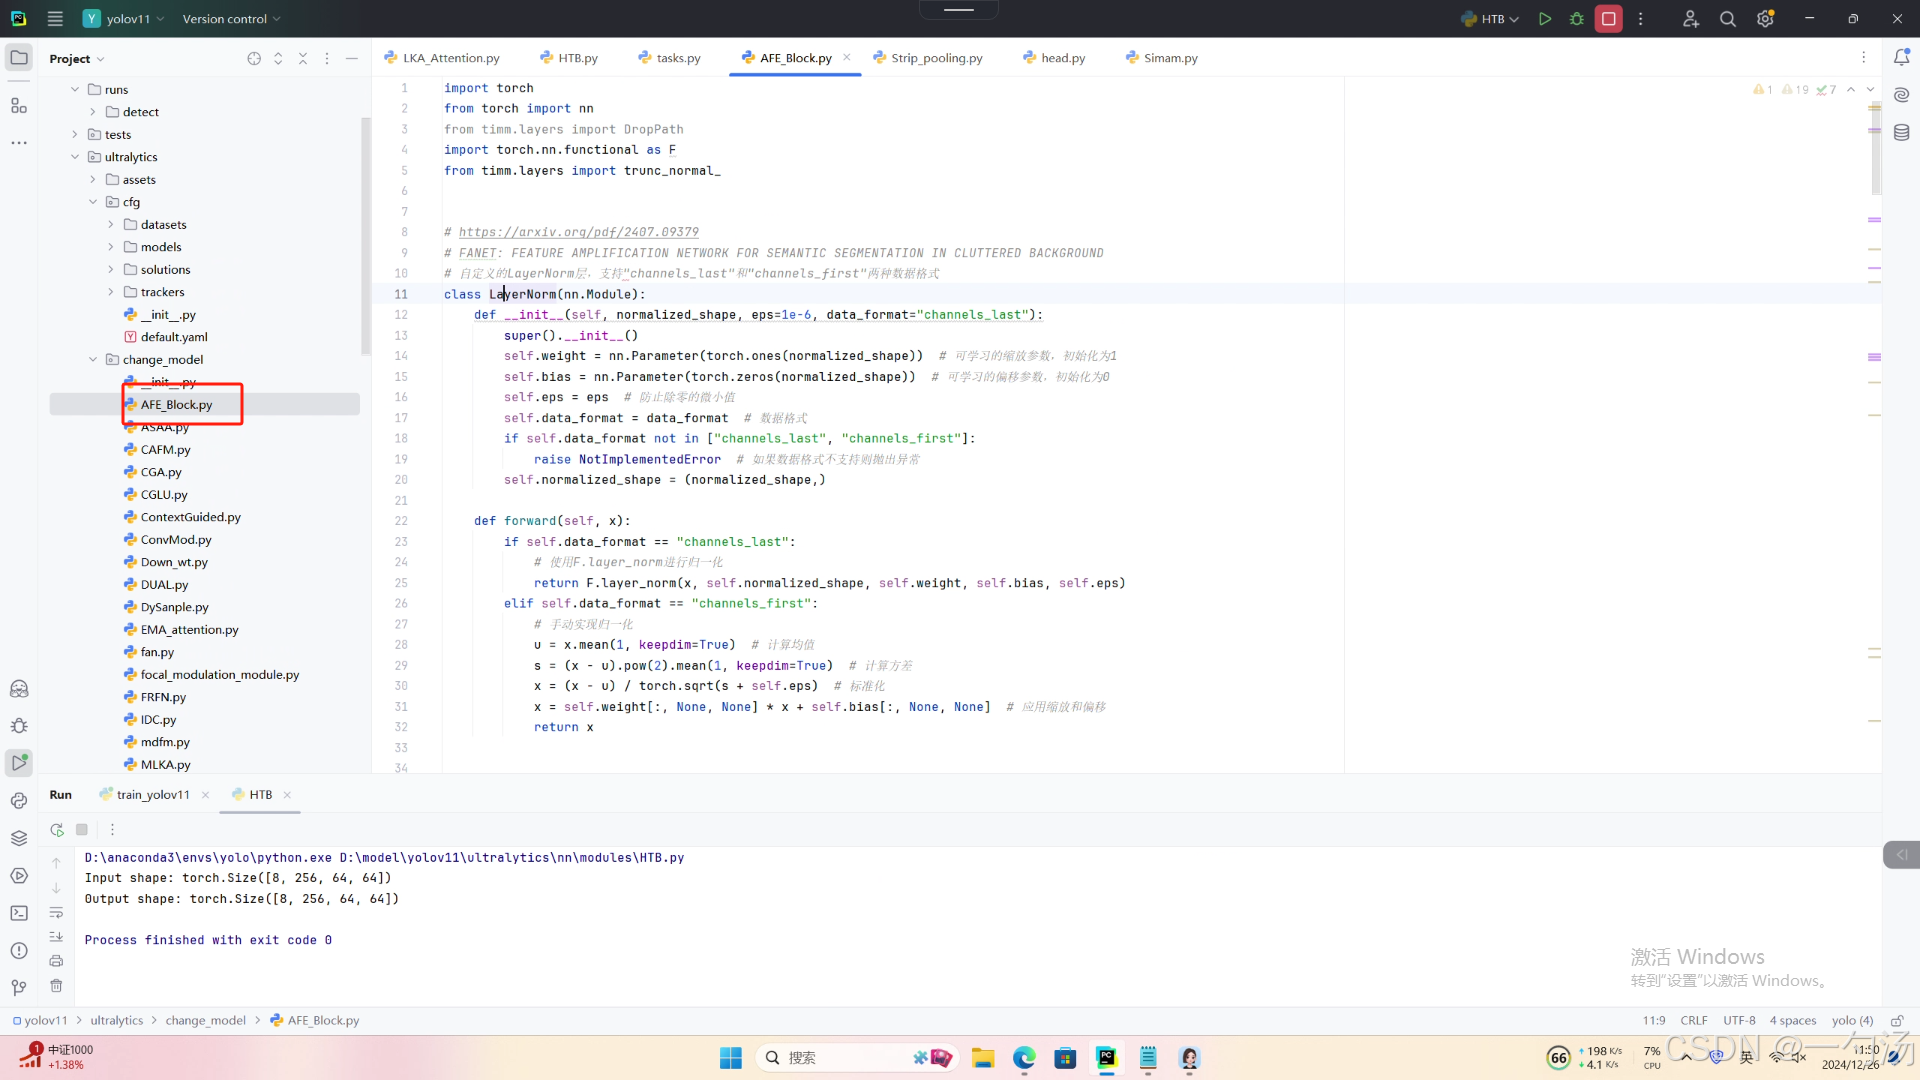Open the IDE settings gear icon
This screenshot has width=1920, height=1080.
pyautogui.click(x=1765, y=19)
